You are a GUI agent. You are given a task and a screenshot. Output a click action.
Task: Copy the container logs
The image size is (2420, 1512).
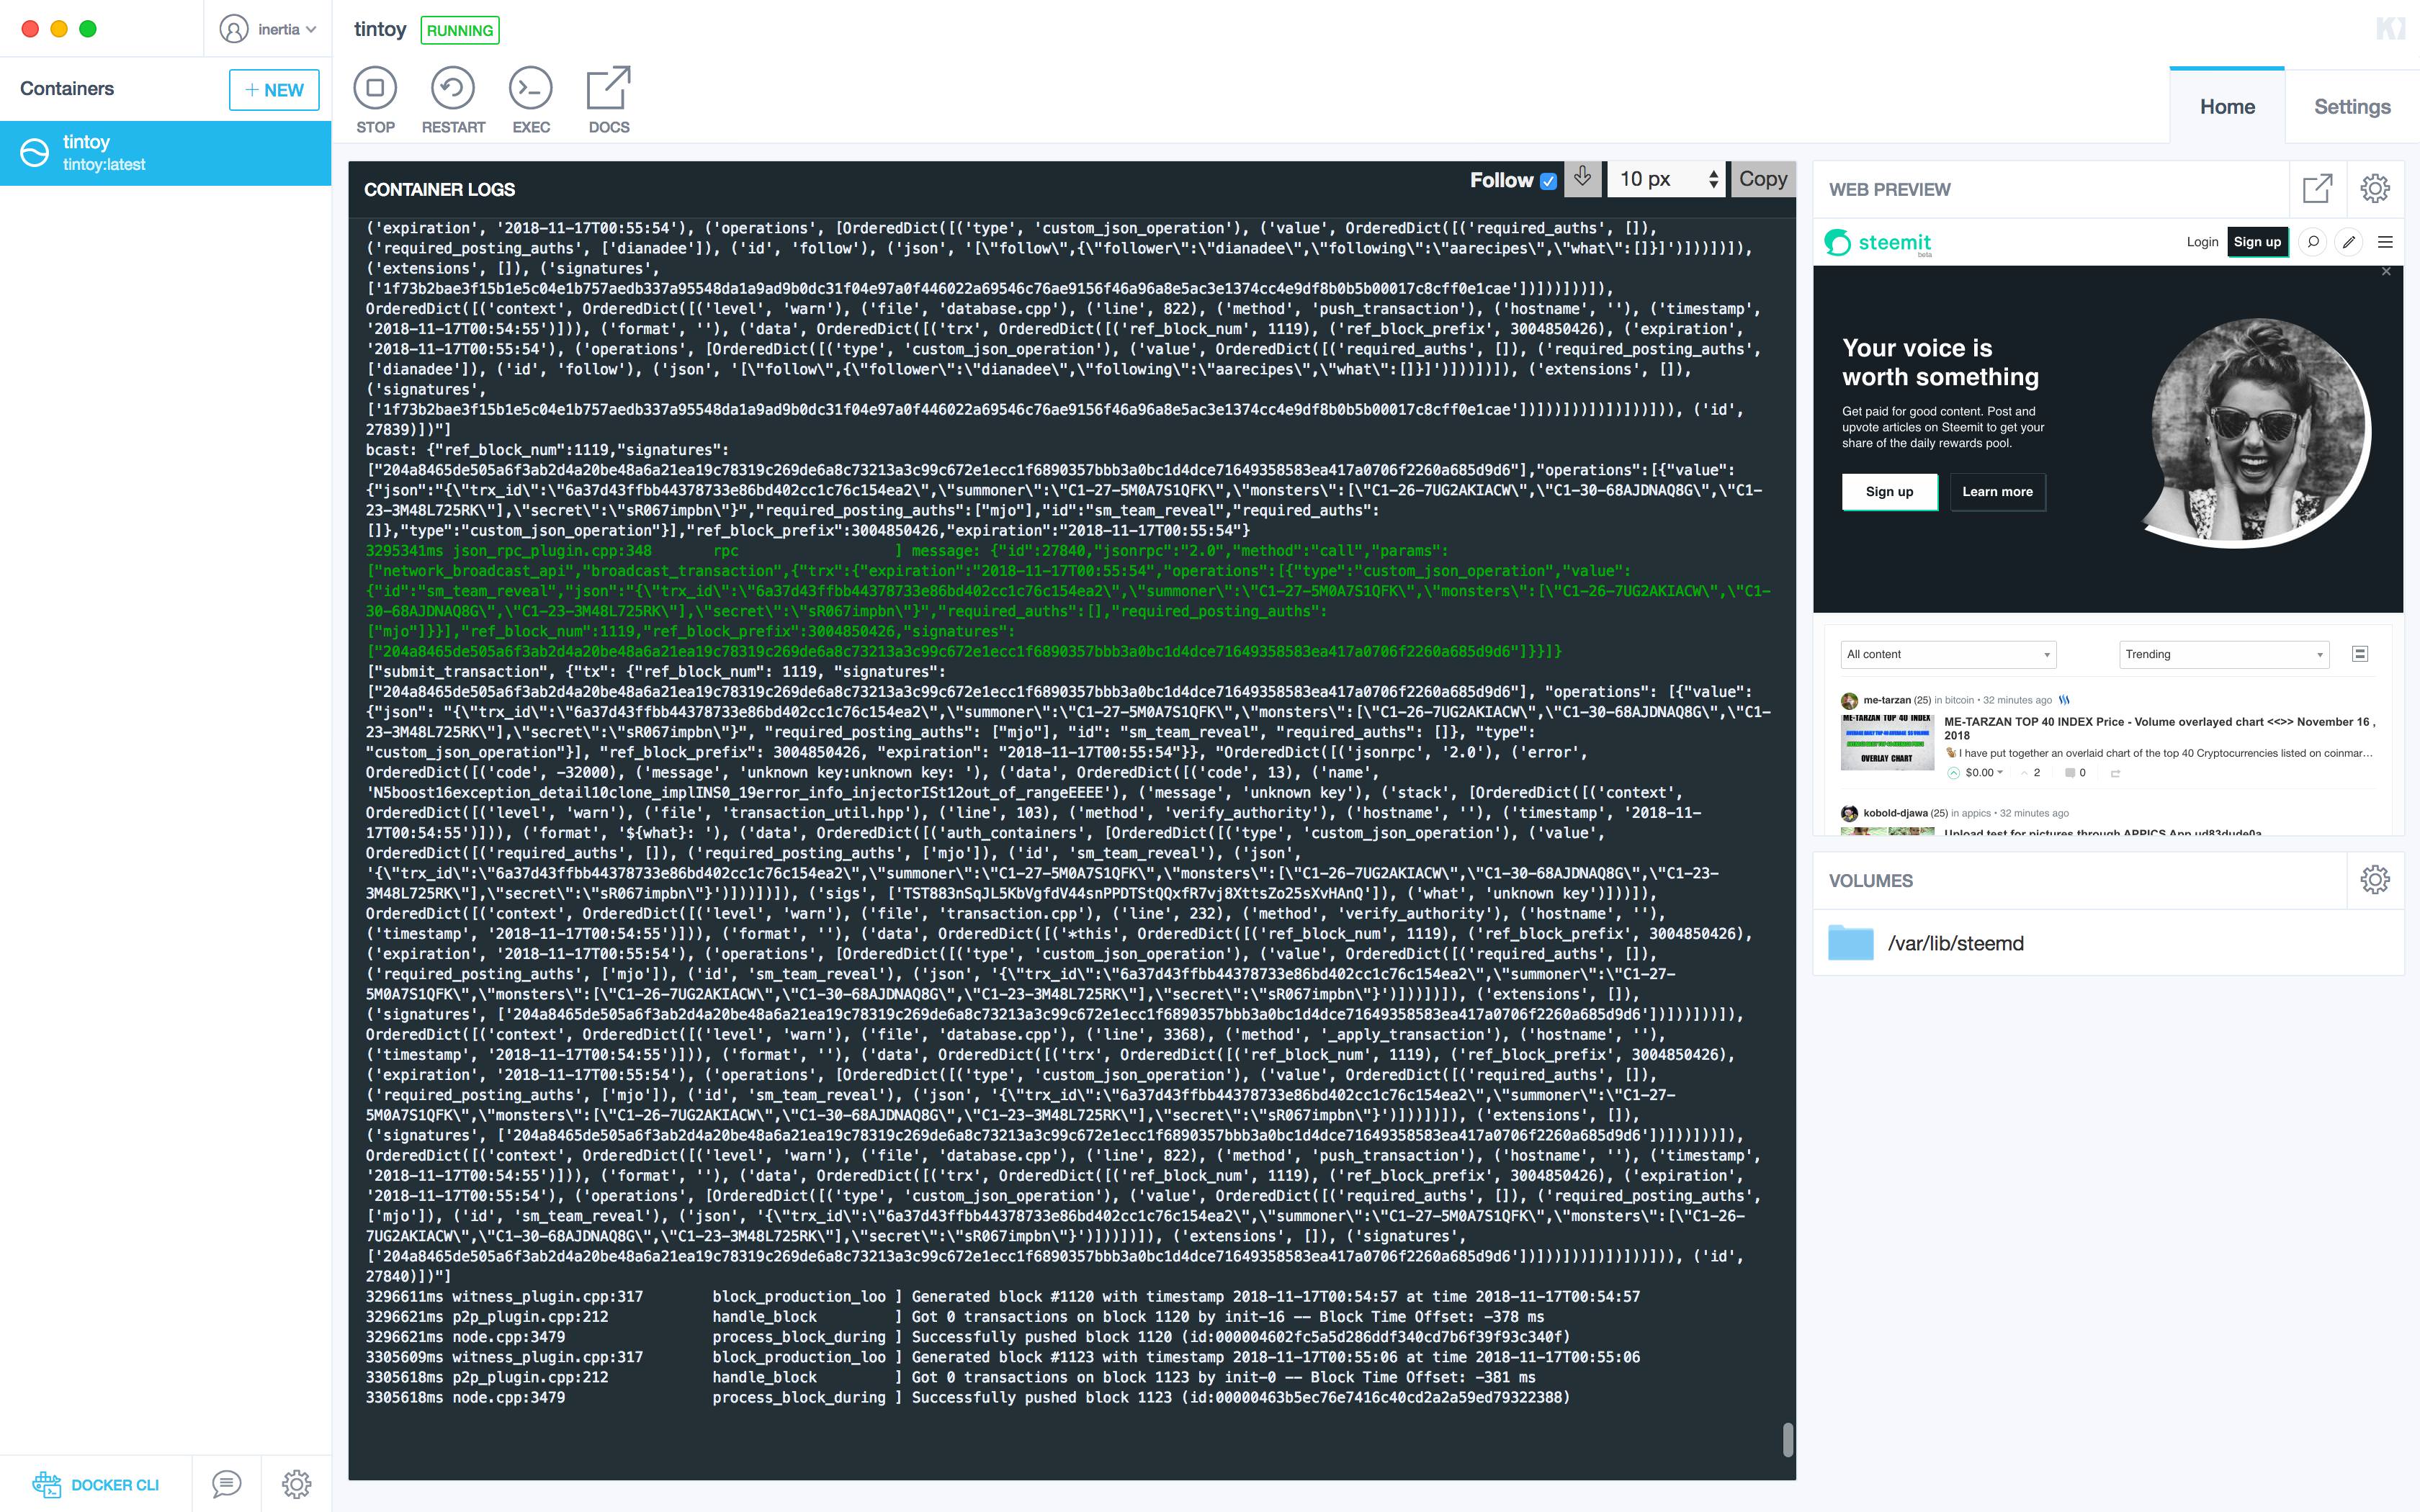tap(1762, 179)
